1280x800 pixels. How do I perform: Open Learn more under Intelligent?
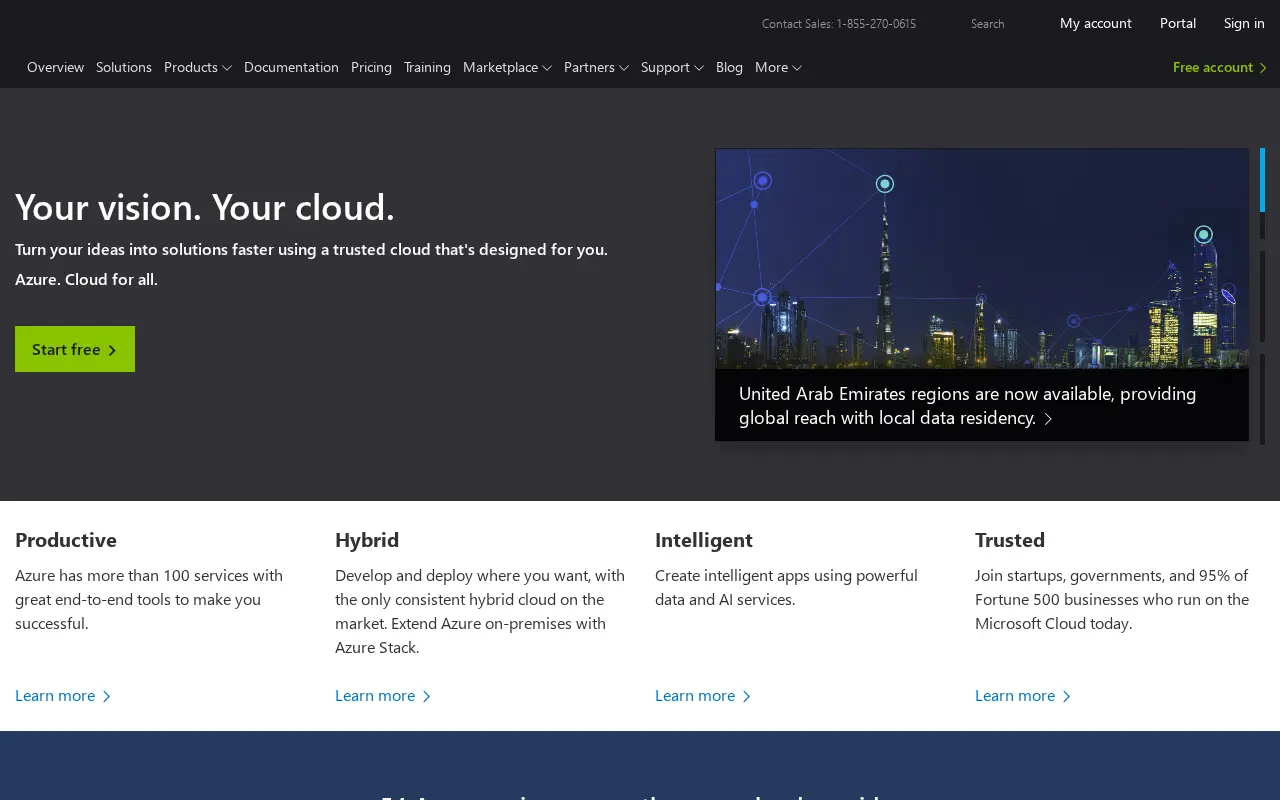pyautogui.click(x=703, y=696)
